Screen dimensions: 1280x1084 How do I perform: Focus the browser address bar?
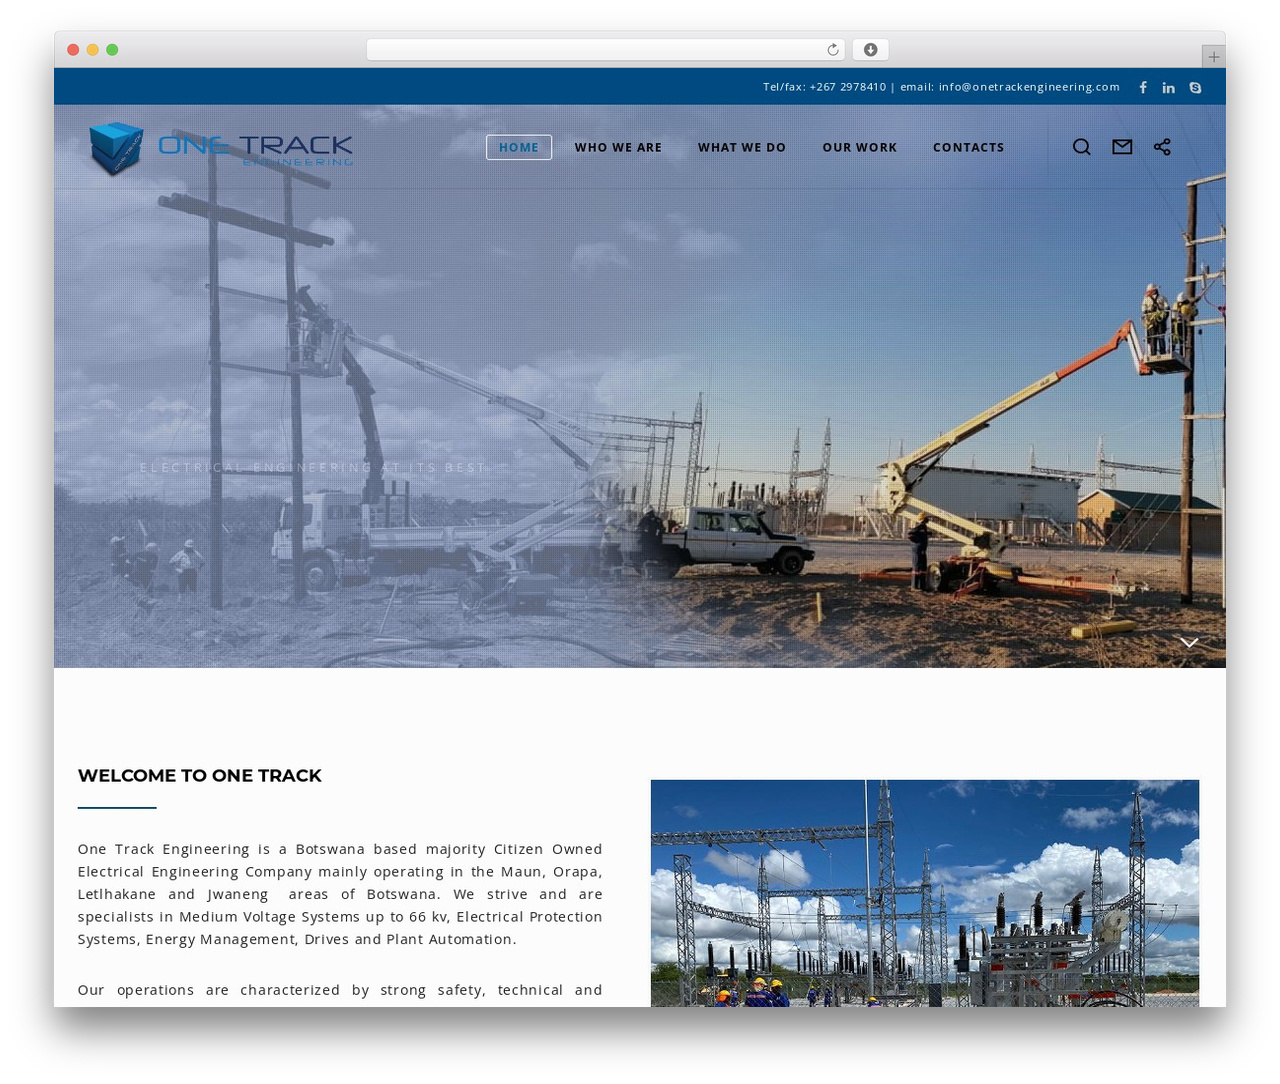606,50
